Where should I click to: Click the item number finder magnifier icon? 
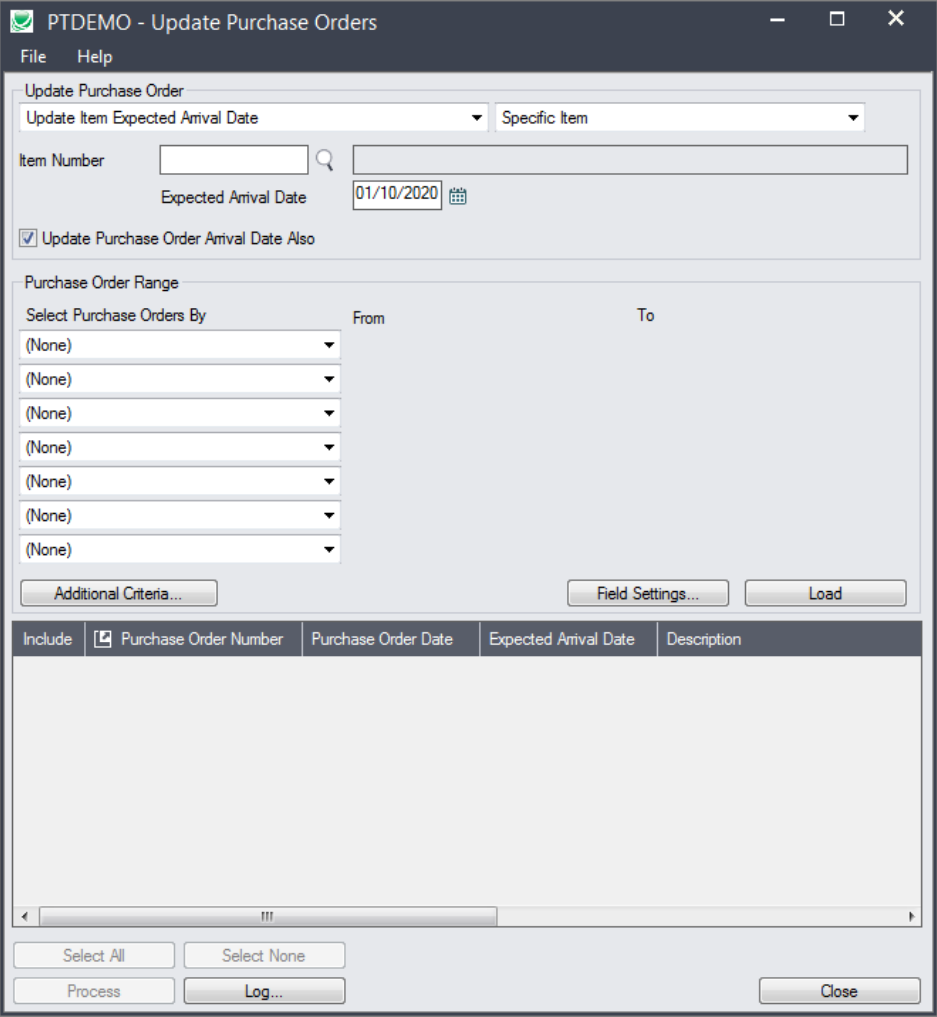coord(324,160)
